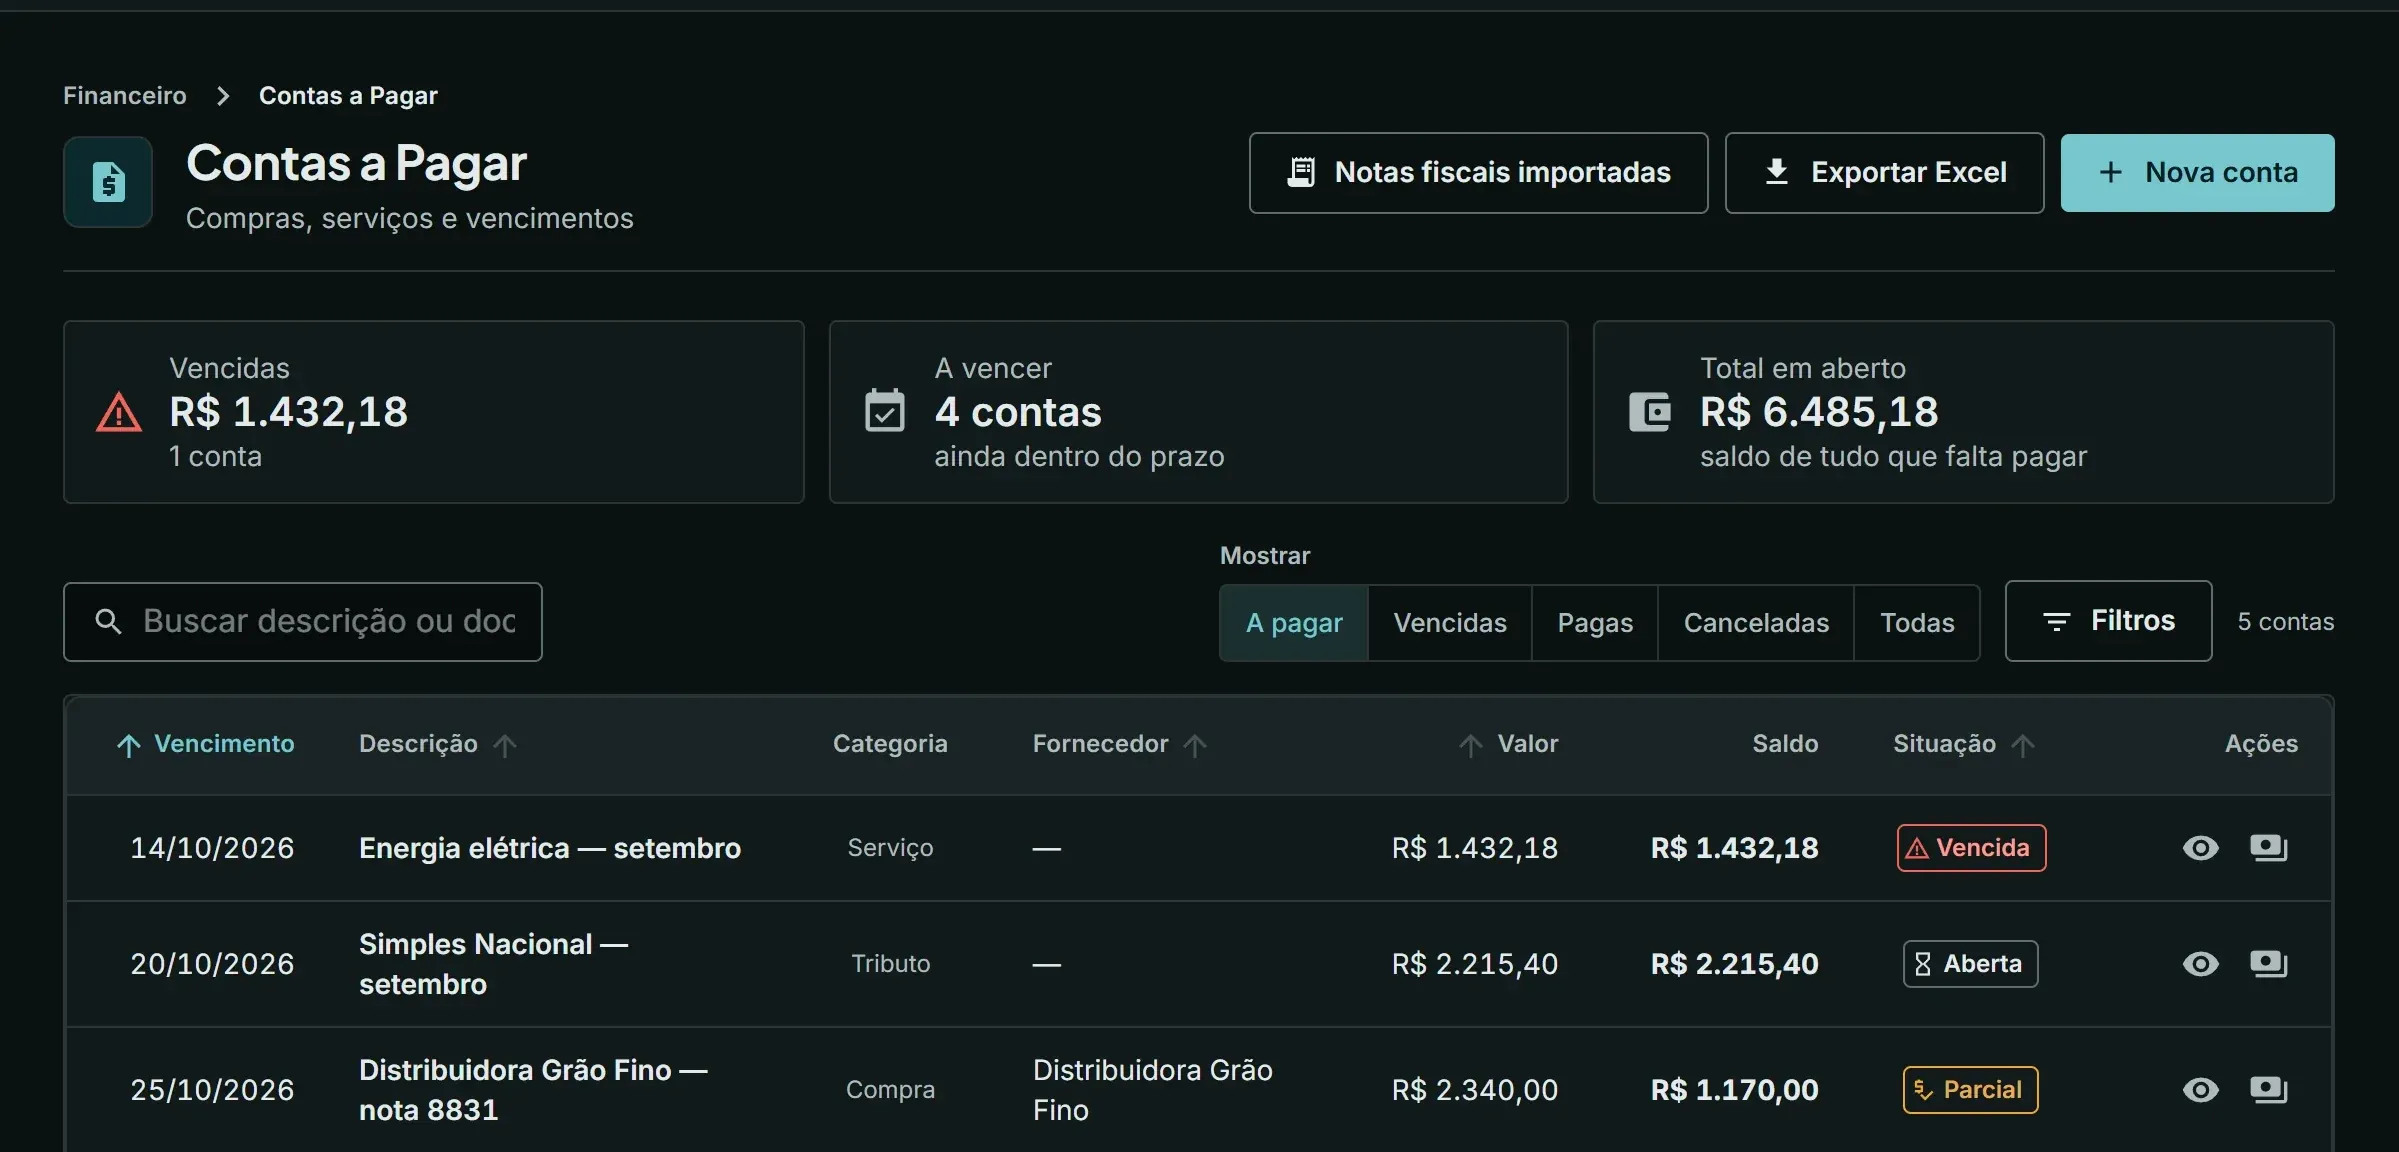This screenshot has width=2399, height=1152.
Task: Go to Financeiro in the breadcrumb
Action: [125, 95]
